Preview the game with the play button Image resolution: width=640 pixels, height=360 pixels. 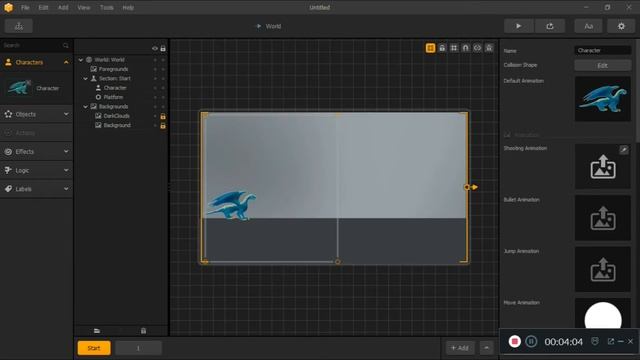(x=518, y=26)
